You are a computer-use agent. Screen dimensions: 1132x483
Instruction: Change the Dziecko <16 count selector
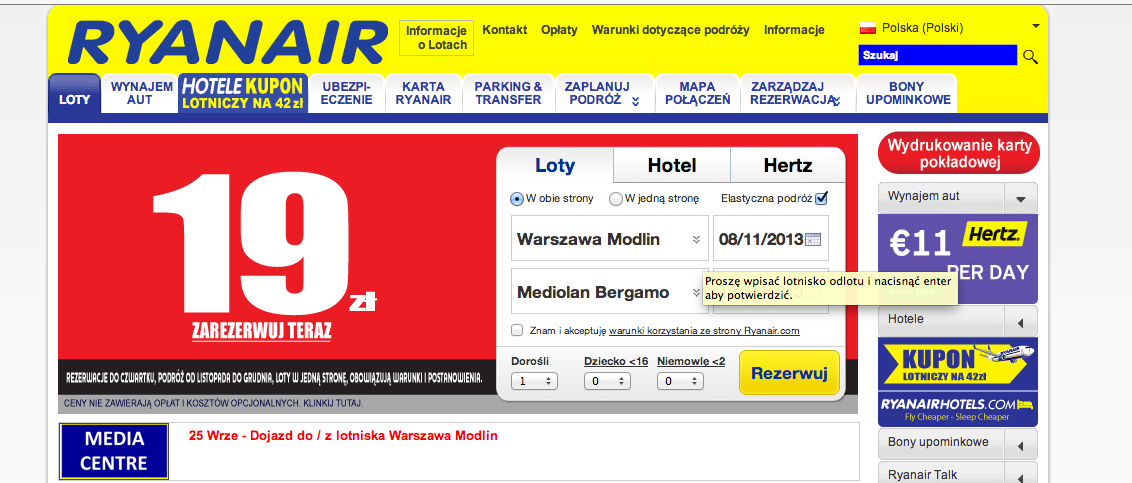click(x=606, y=380)
